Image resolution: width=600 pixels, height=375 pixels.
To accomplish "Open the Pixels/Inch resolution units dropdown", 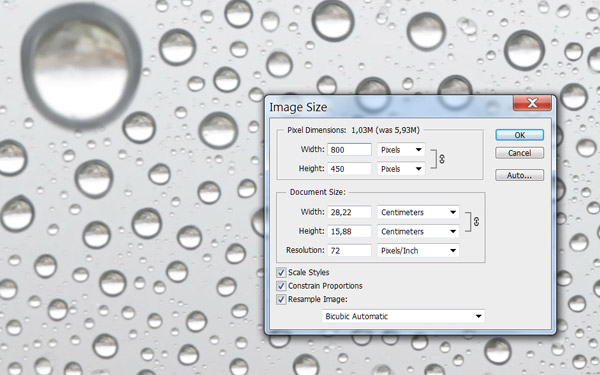I will pos(418,250).
